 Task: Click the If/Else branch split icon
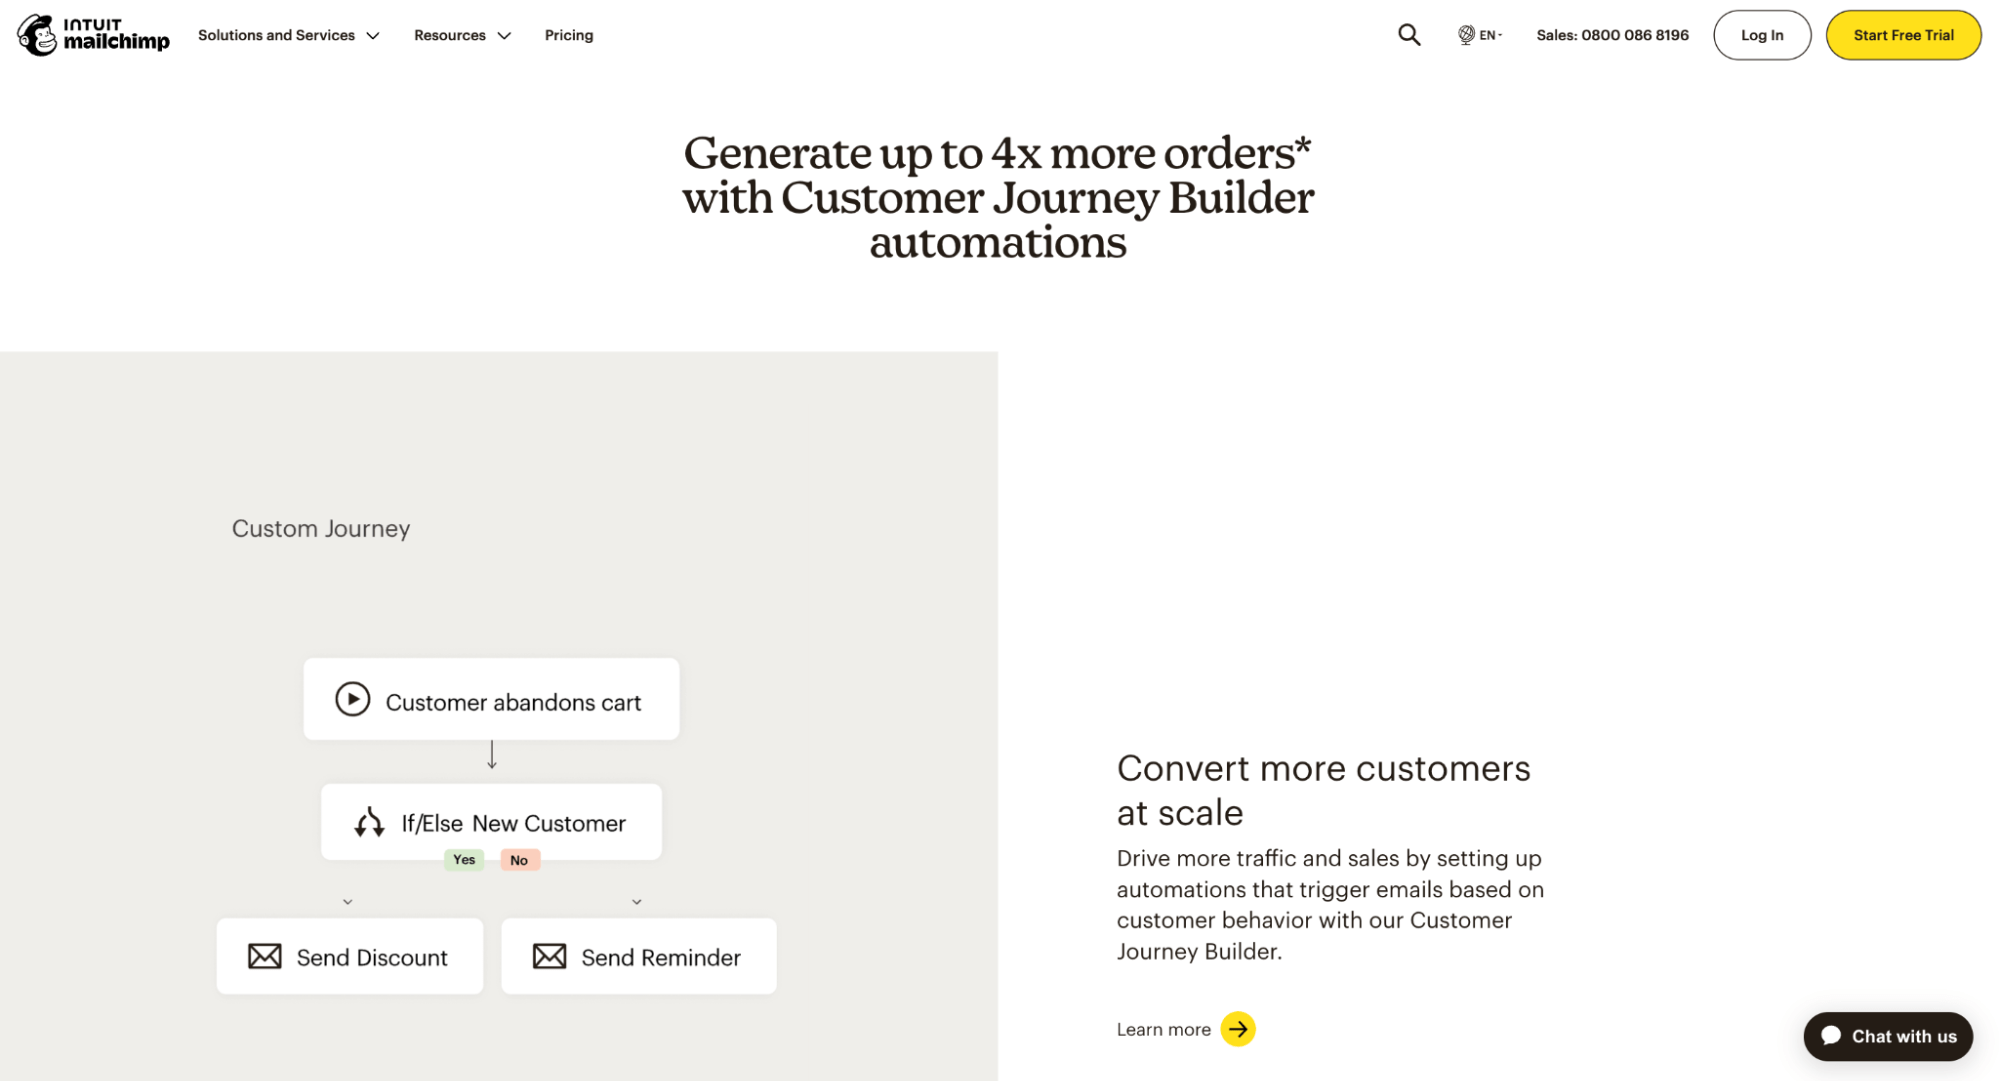tap(369, 822)
